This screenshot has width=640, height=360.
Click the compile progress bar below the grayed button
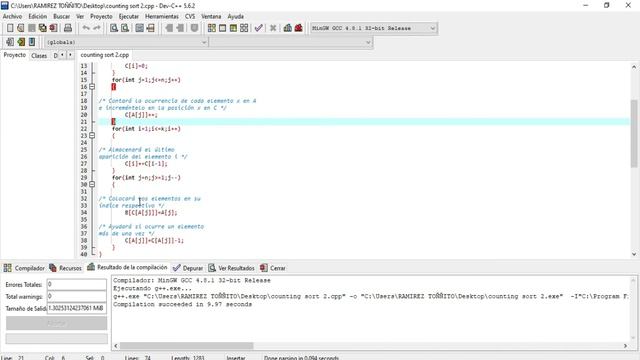57,338
